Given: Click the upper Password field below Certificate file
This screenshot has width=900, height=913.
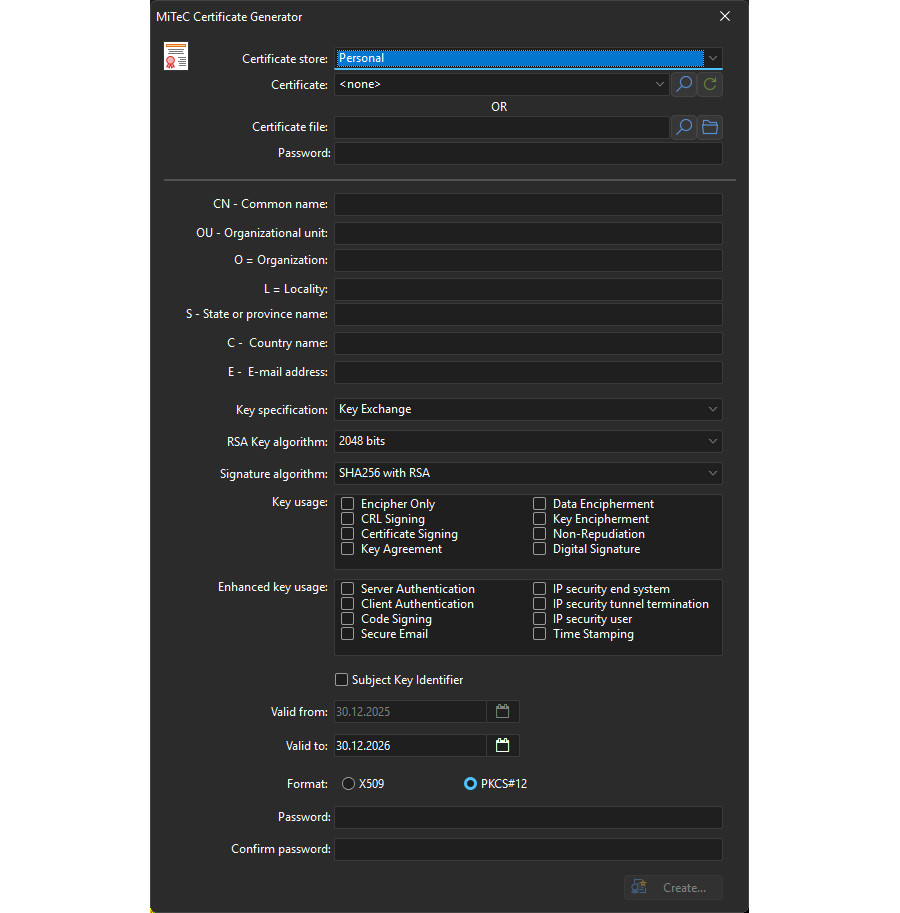Looking at the screenshot, I should pos(529,154).
